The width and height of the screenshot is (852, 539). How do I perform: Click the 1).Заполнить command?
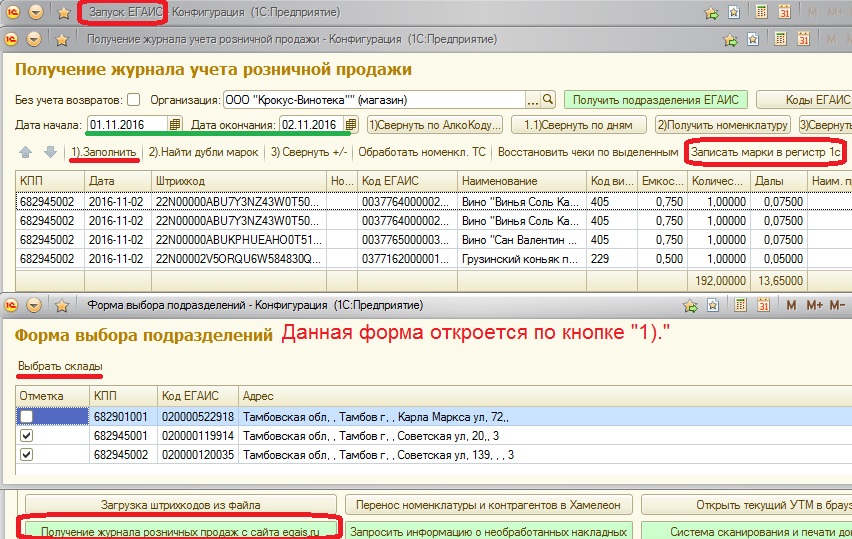coord(104,152)
